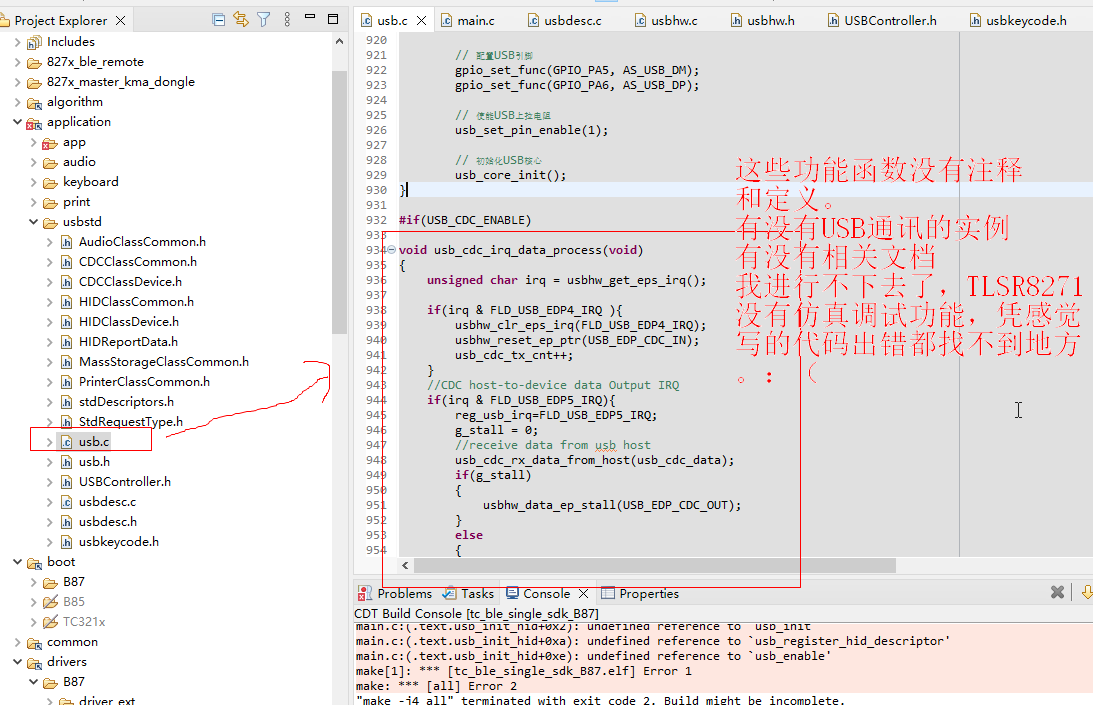This screenshot has width=1093, height=705.
Task: Maximize the Project Explorer panel
Action: coord(333,19)
